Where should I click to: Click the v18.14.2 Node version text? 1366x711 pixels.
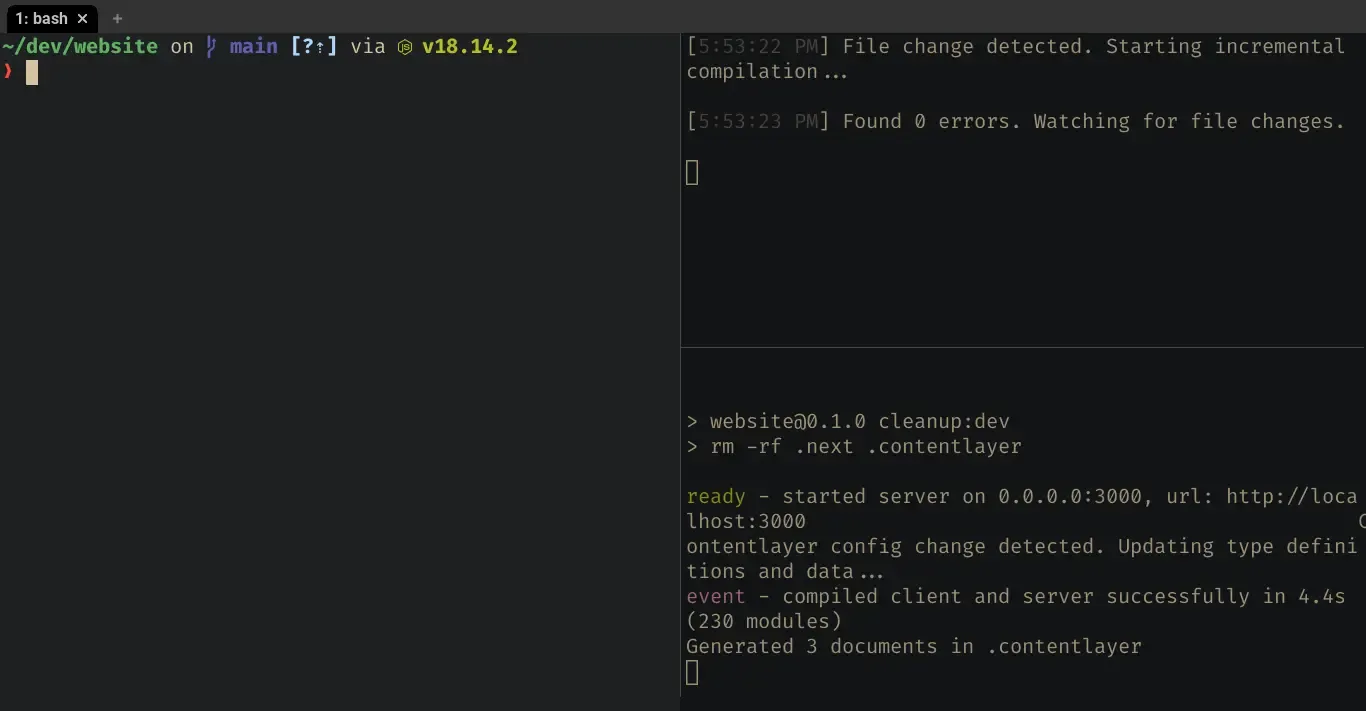[x=469, y=46]
